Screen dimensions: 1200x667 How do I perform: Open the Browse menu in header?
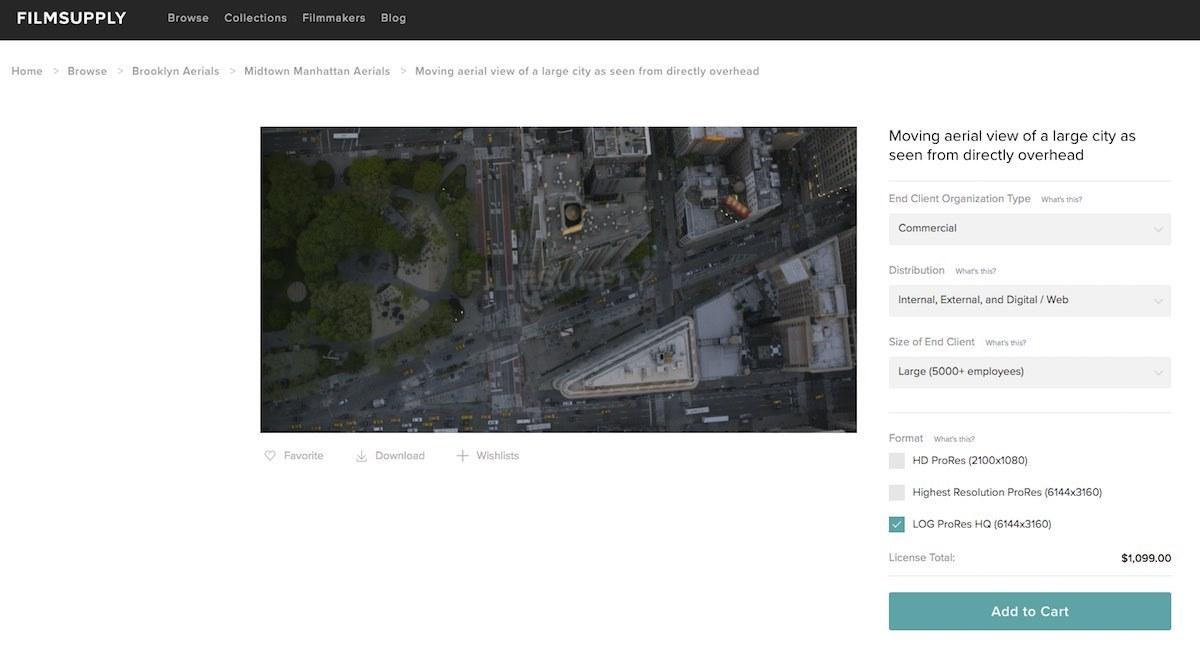(x=188, y=18)
